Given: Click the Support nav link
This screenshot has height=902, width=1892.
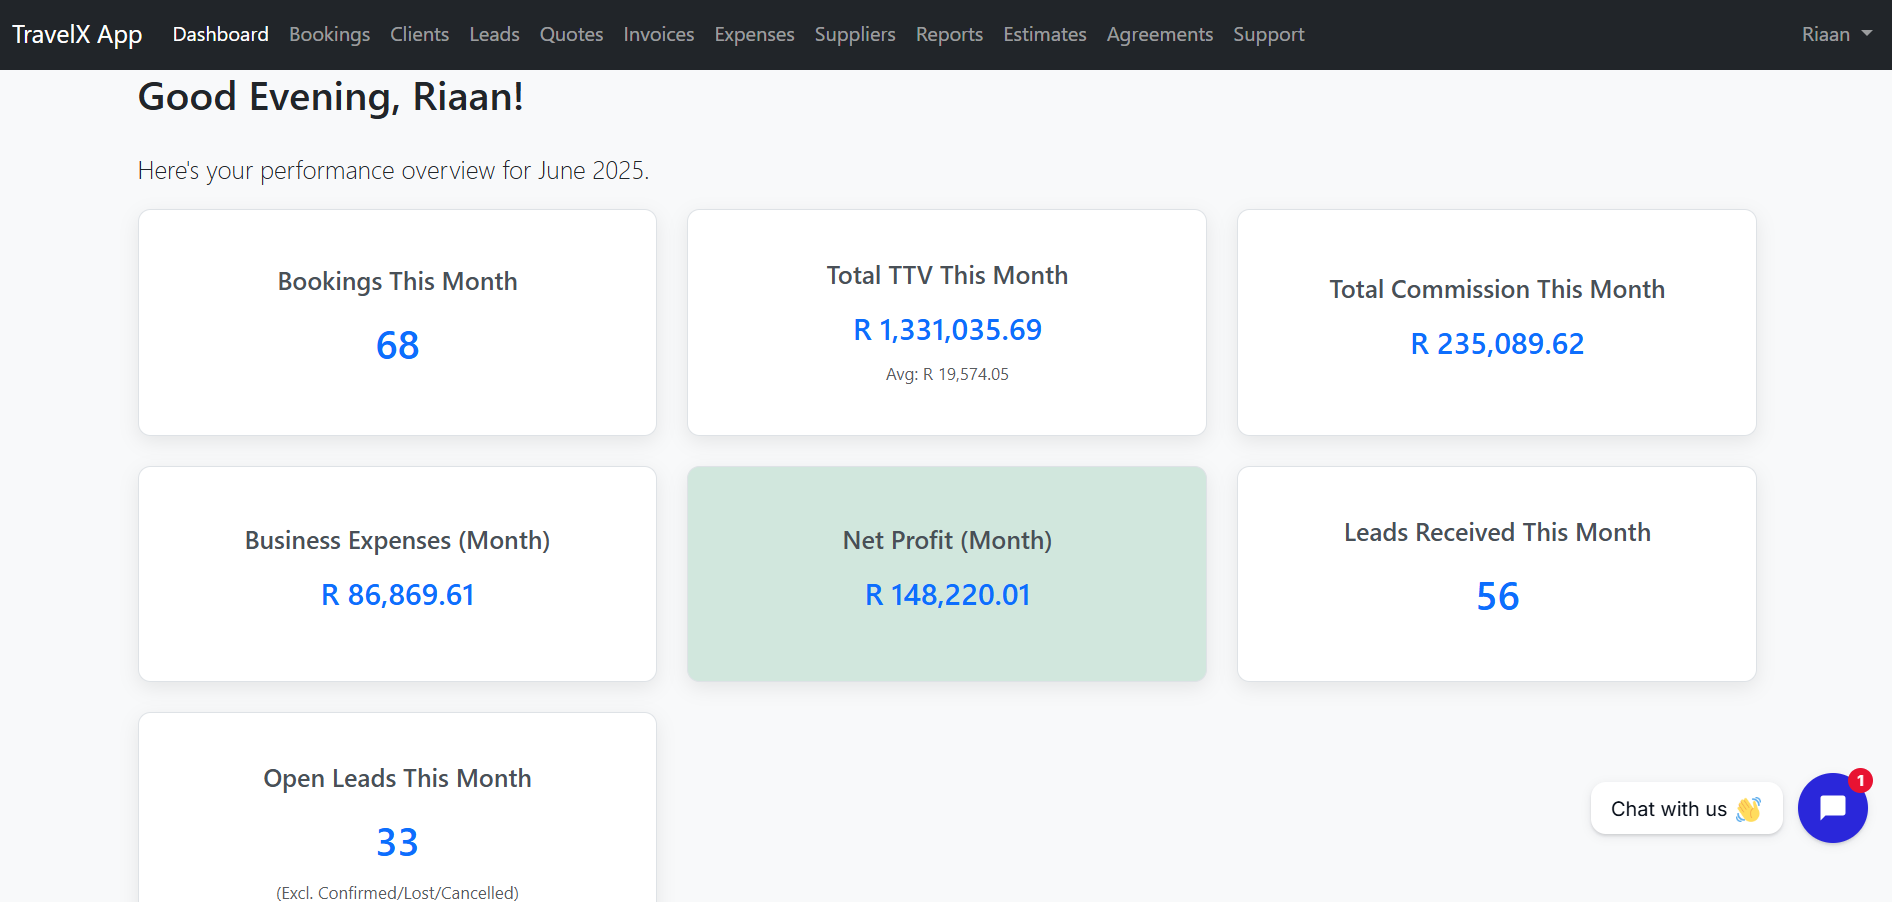Looking at the screenshot, I should [x=1268, y=34].
